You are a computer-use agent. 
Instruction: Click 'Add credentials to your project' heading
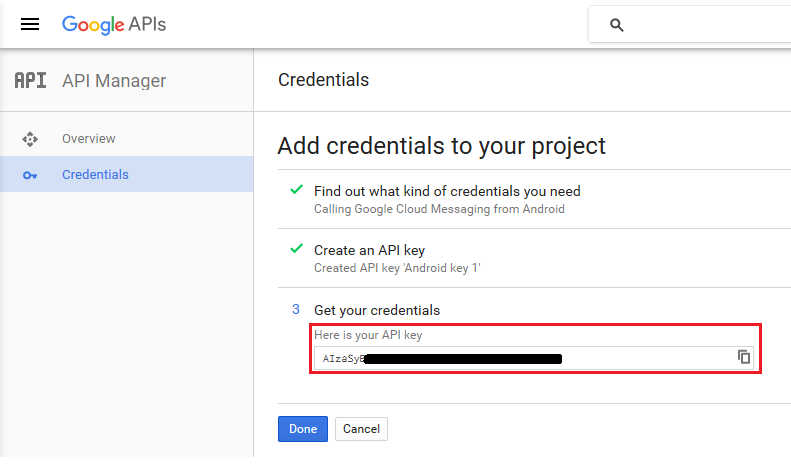(x=441, y=146)
